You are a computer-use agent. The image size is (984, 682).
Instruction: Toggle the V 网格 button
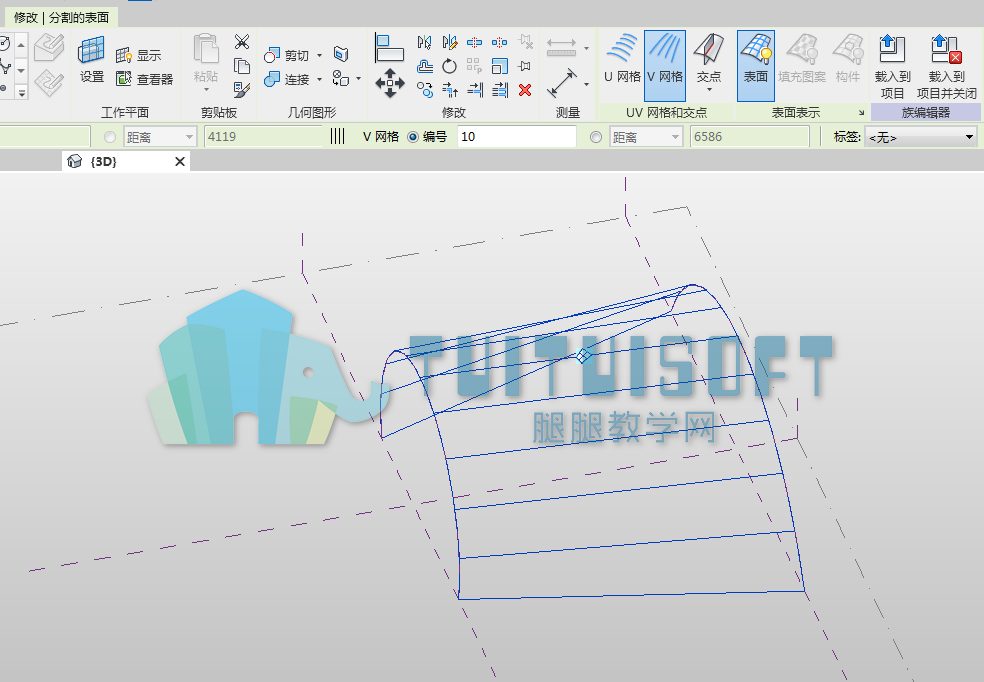pyautogui.click(x=665, y=65)
